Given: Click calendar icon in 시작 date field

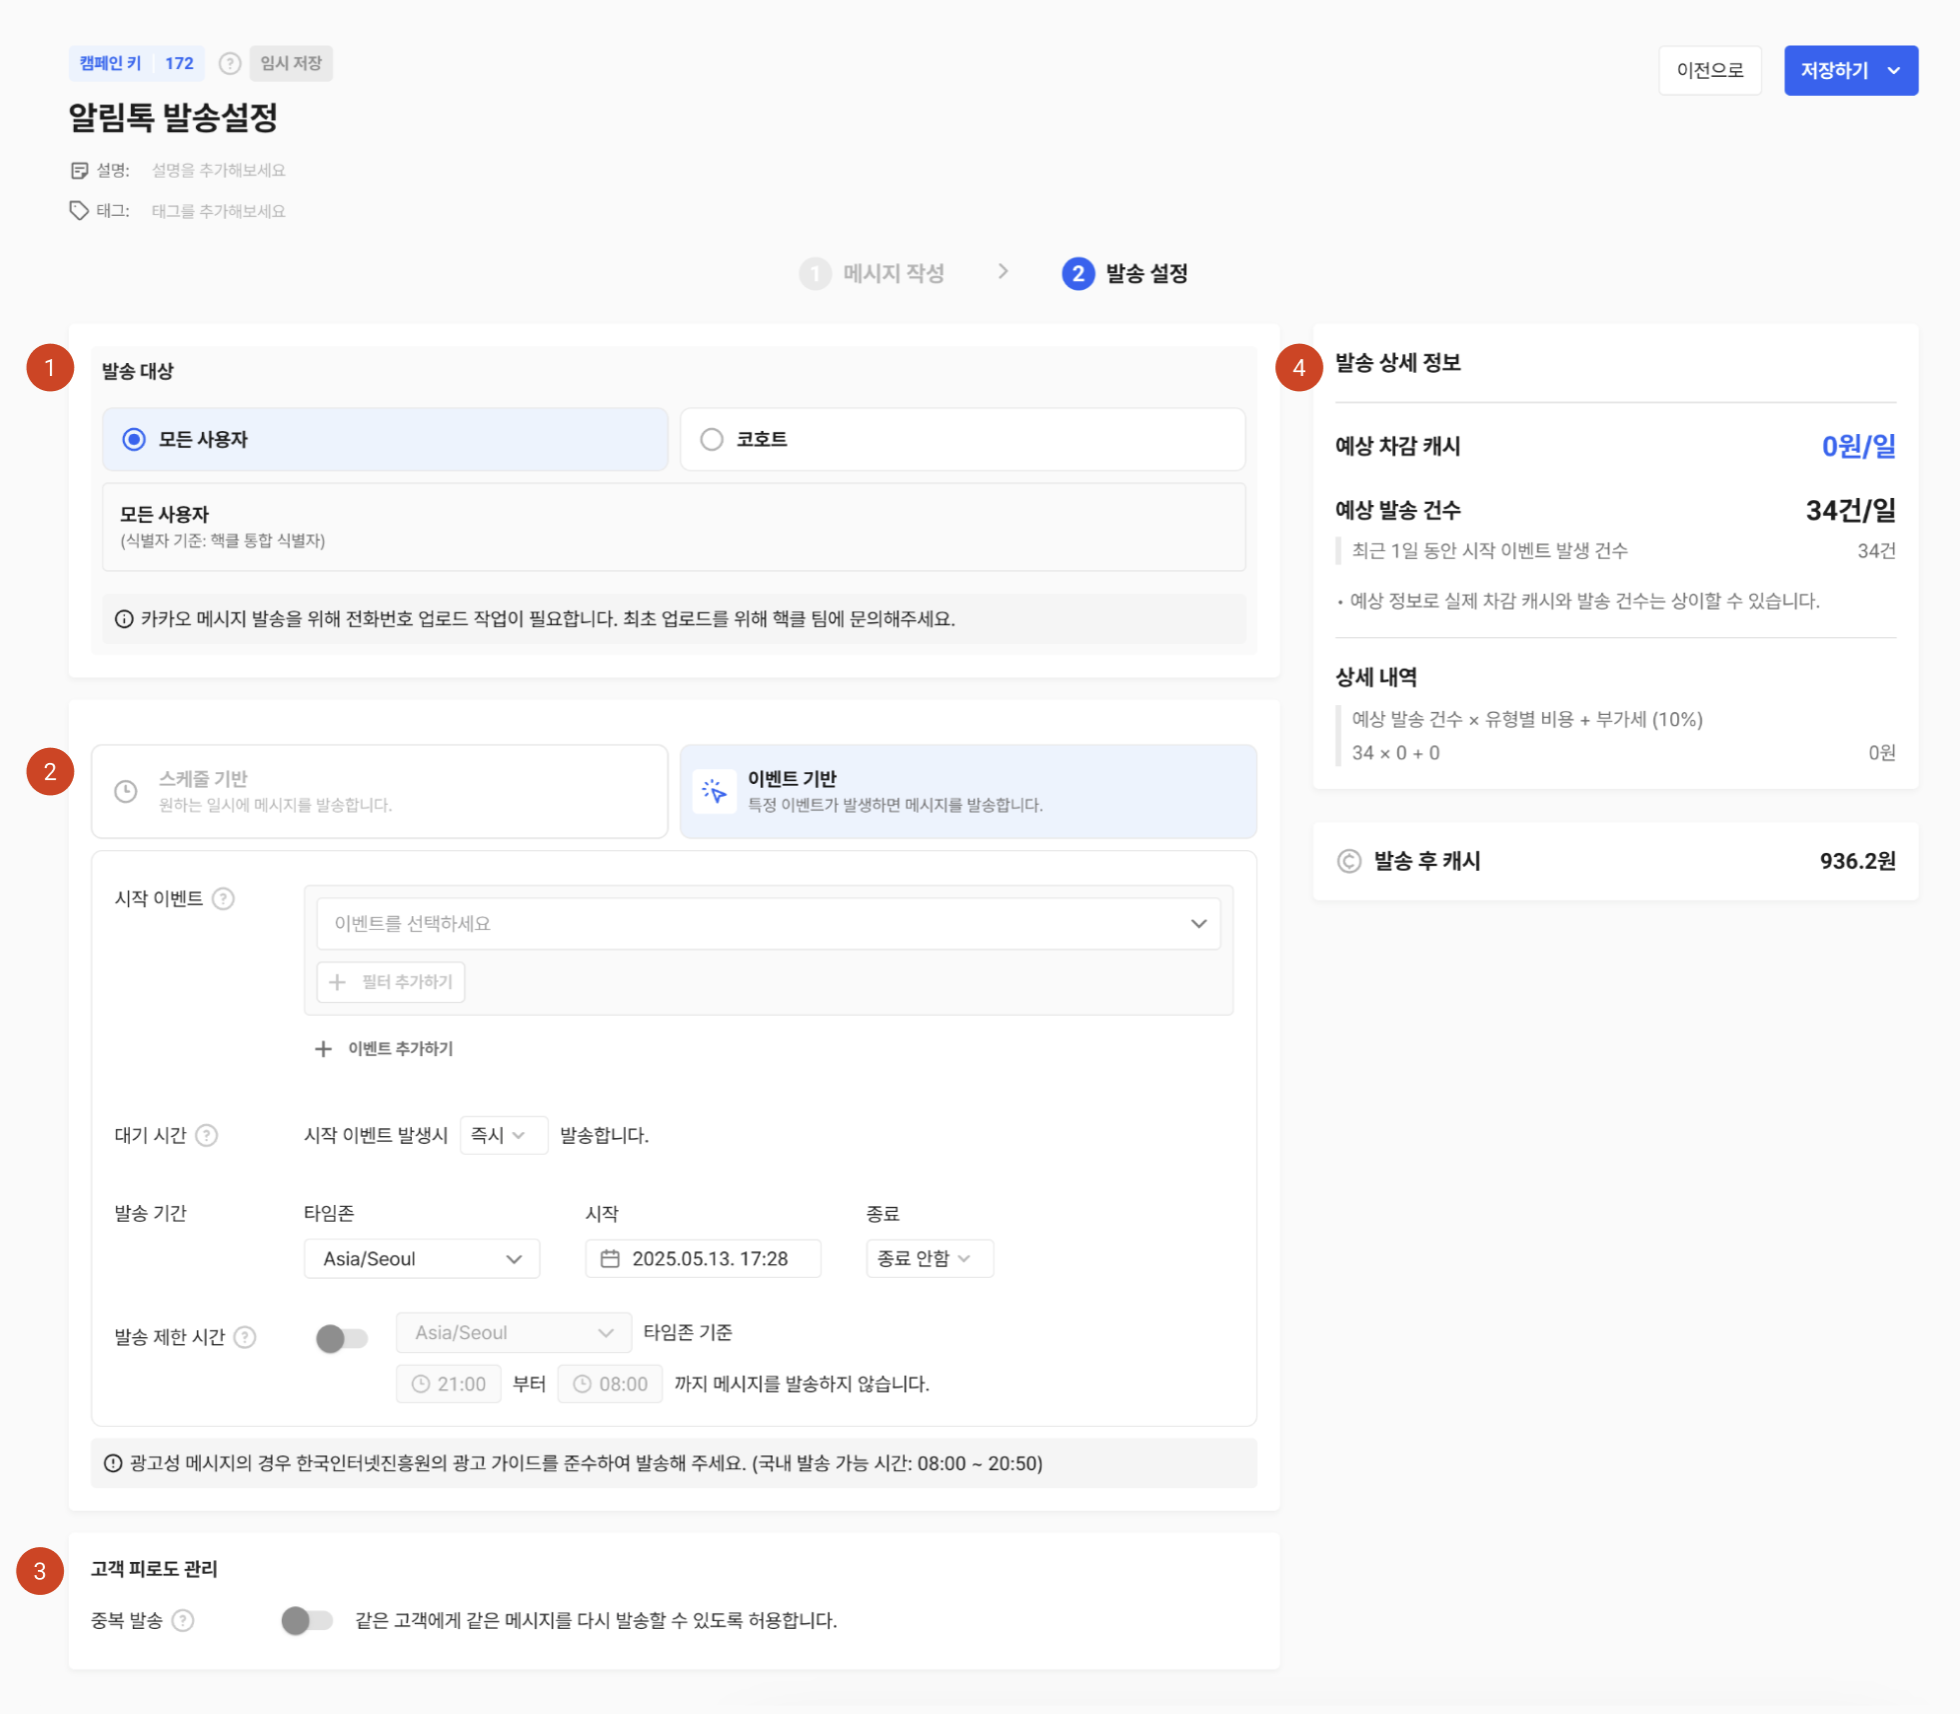Looking at the screenshot, I should tap(609, 1259).
